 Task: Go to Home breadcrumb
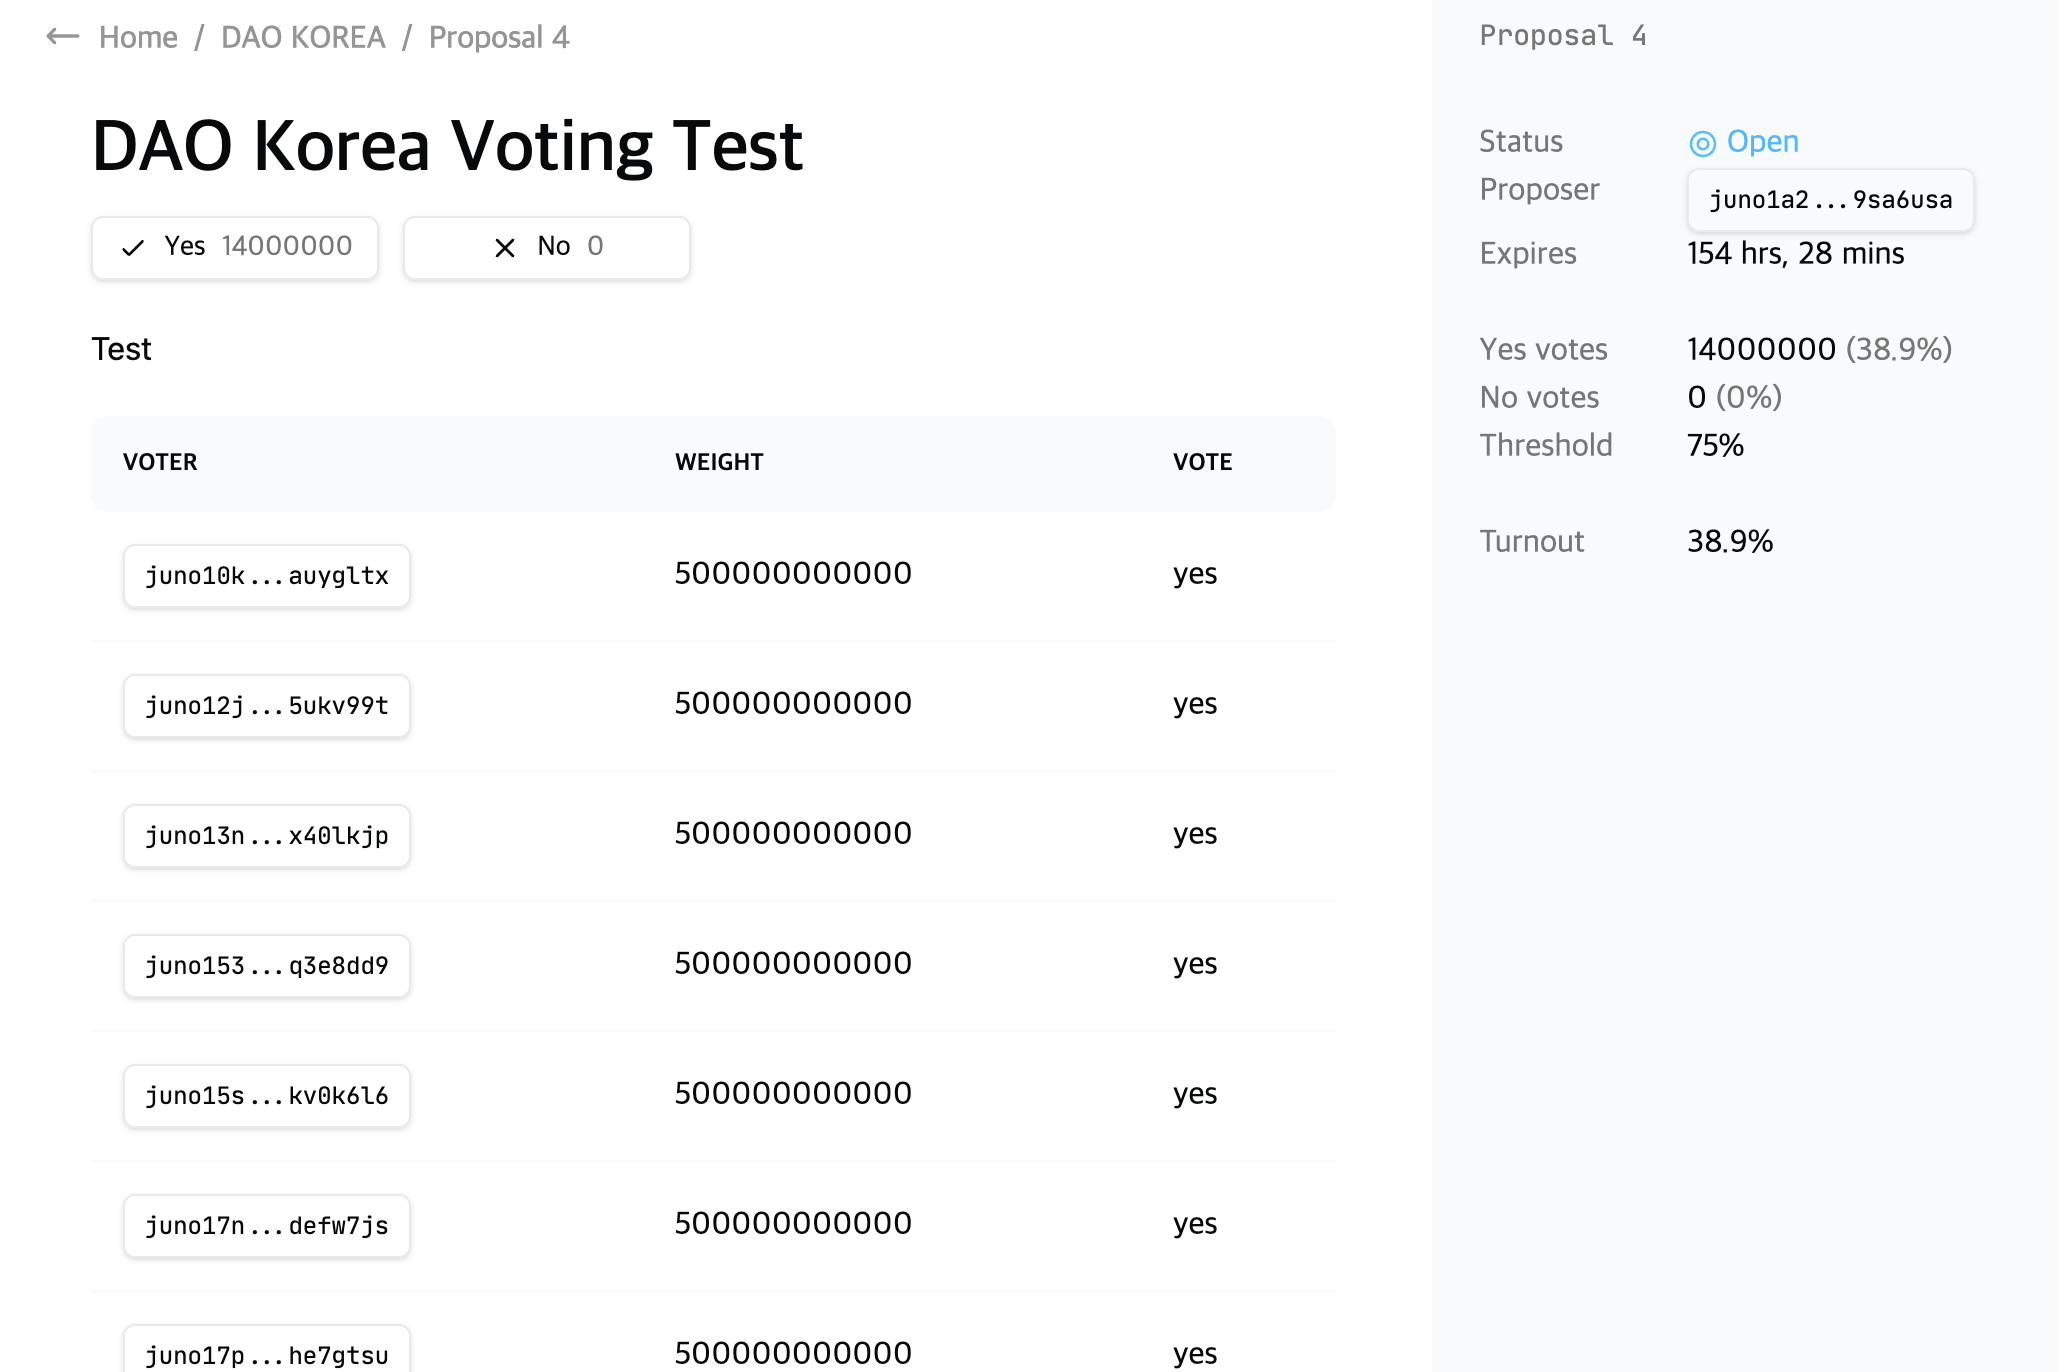(138, 37)
